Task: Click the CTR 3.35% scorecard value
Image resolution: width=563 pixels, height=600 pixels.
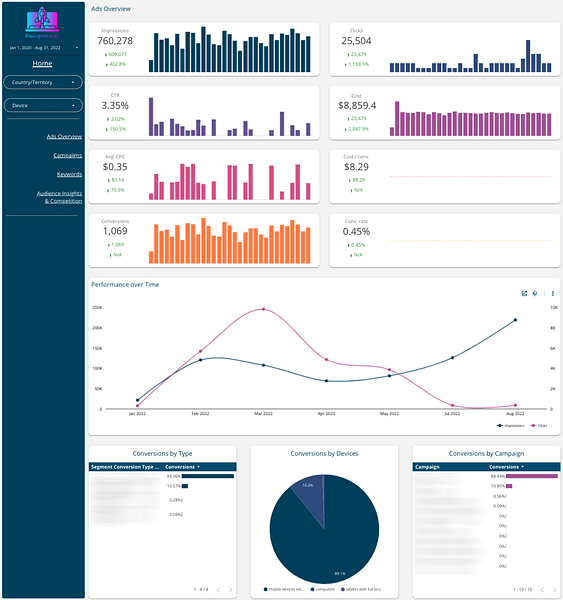Action: [x=115, y=105]
